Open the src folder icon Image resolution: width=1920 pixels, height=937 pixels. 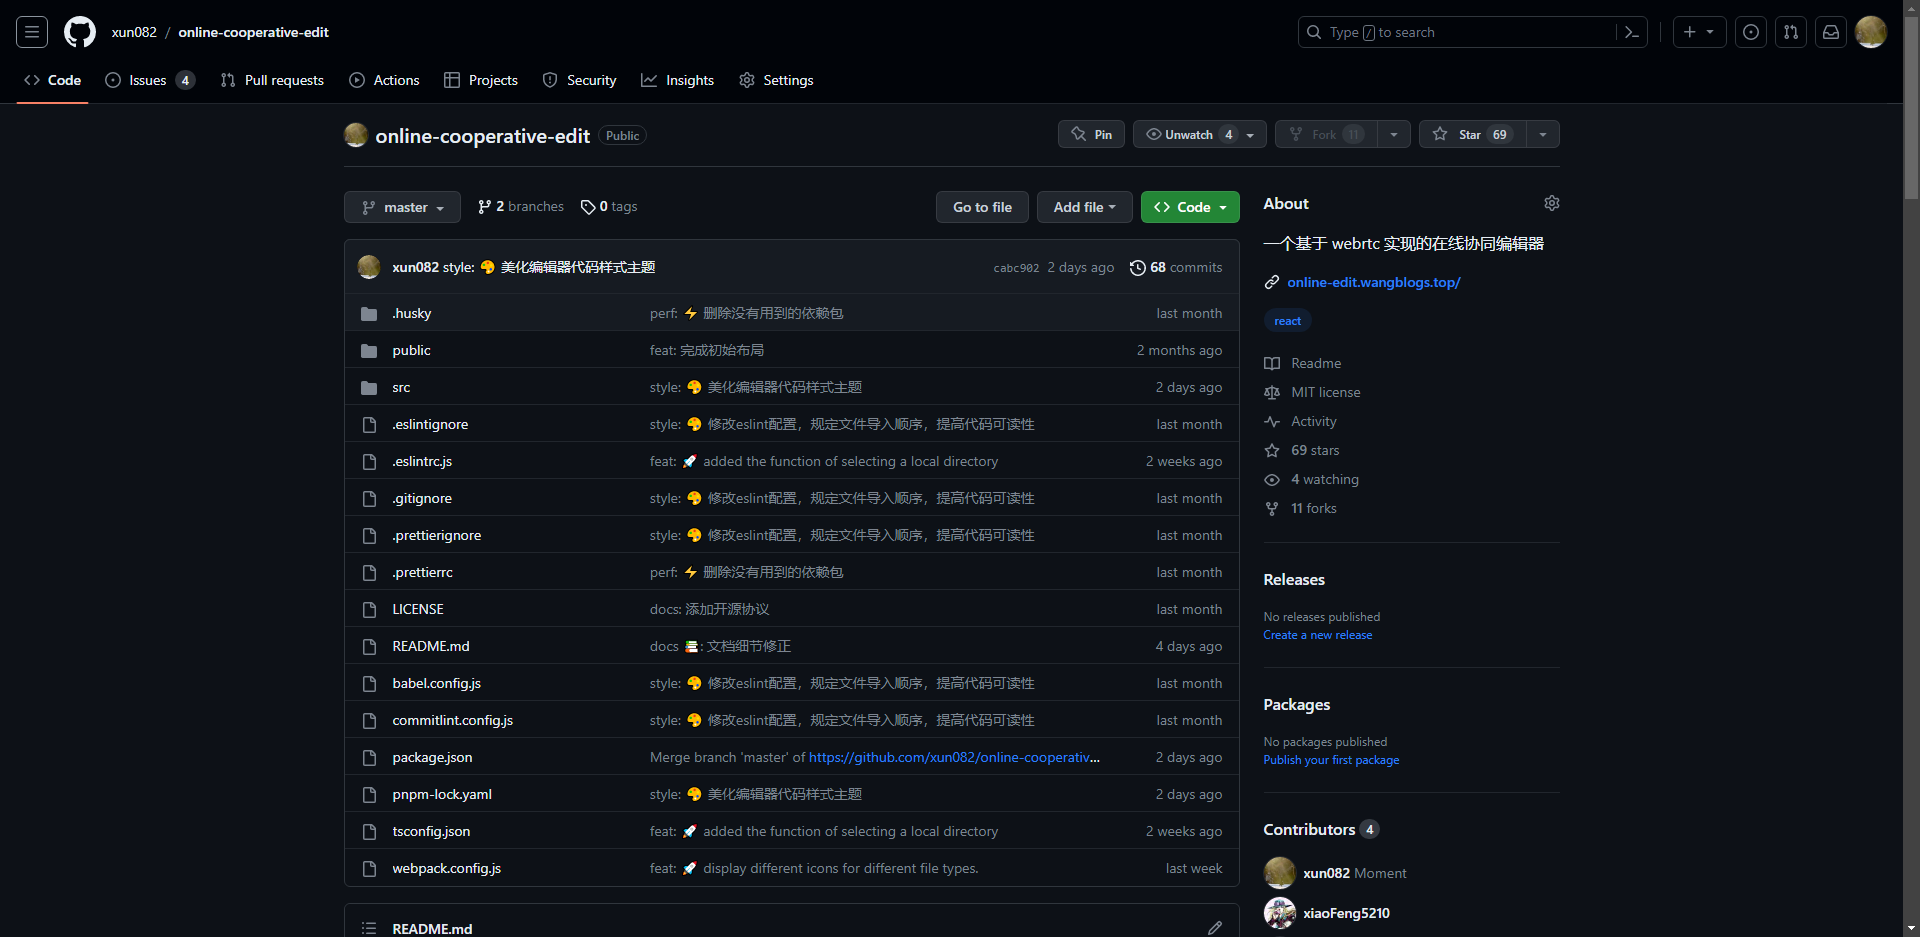369,387
